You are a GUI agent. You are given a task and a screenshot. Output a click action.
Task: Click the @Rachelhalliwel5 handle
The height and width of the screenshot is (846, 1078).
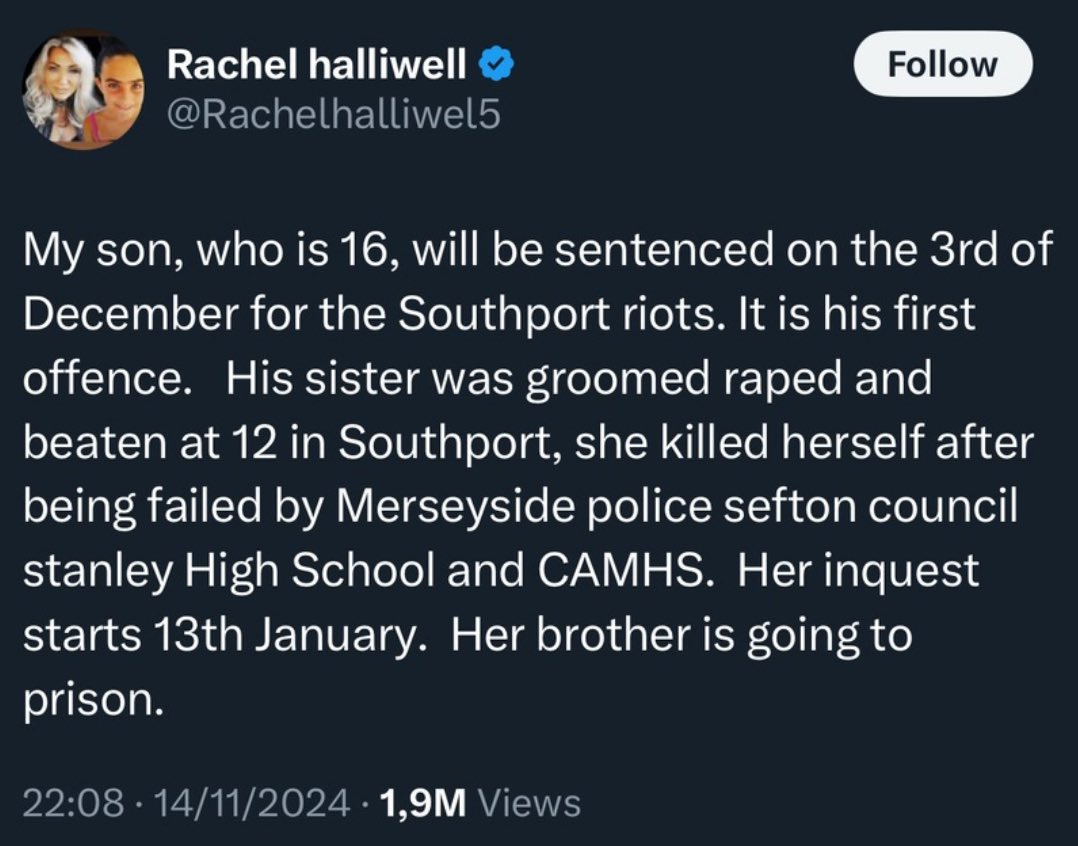click(333, 117)
